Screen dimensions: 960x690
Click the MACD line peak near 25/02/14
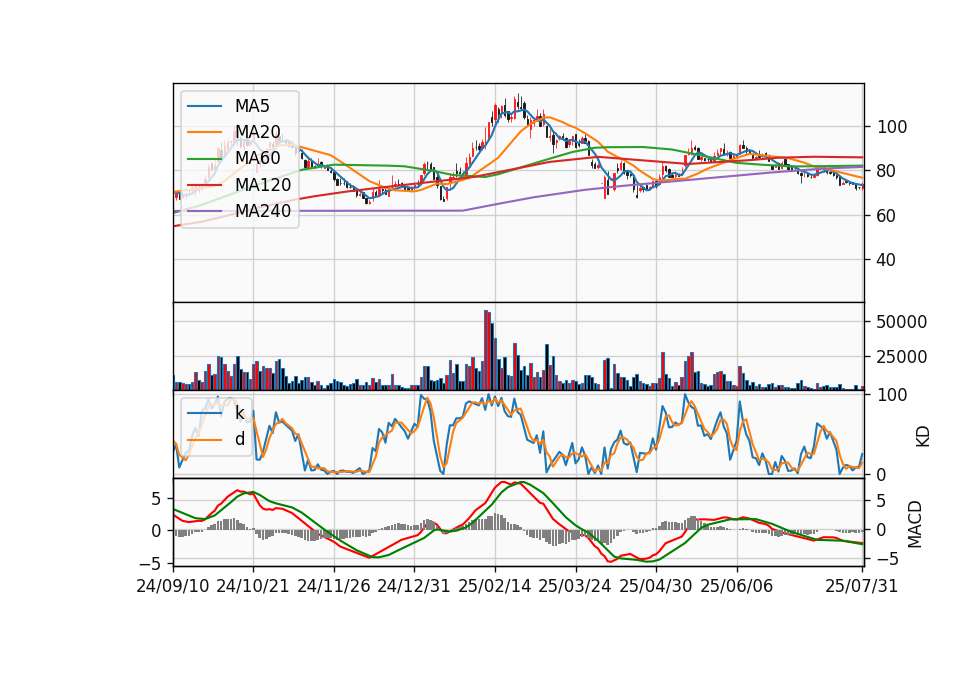pyautogui.click(x=503, y=482)
